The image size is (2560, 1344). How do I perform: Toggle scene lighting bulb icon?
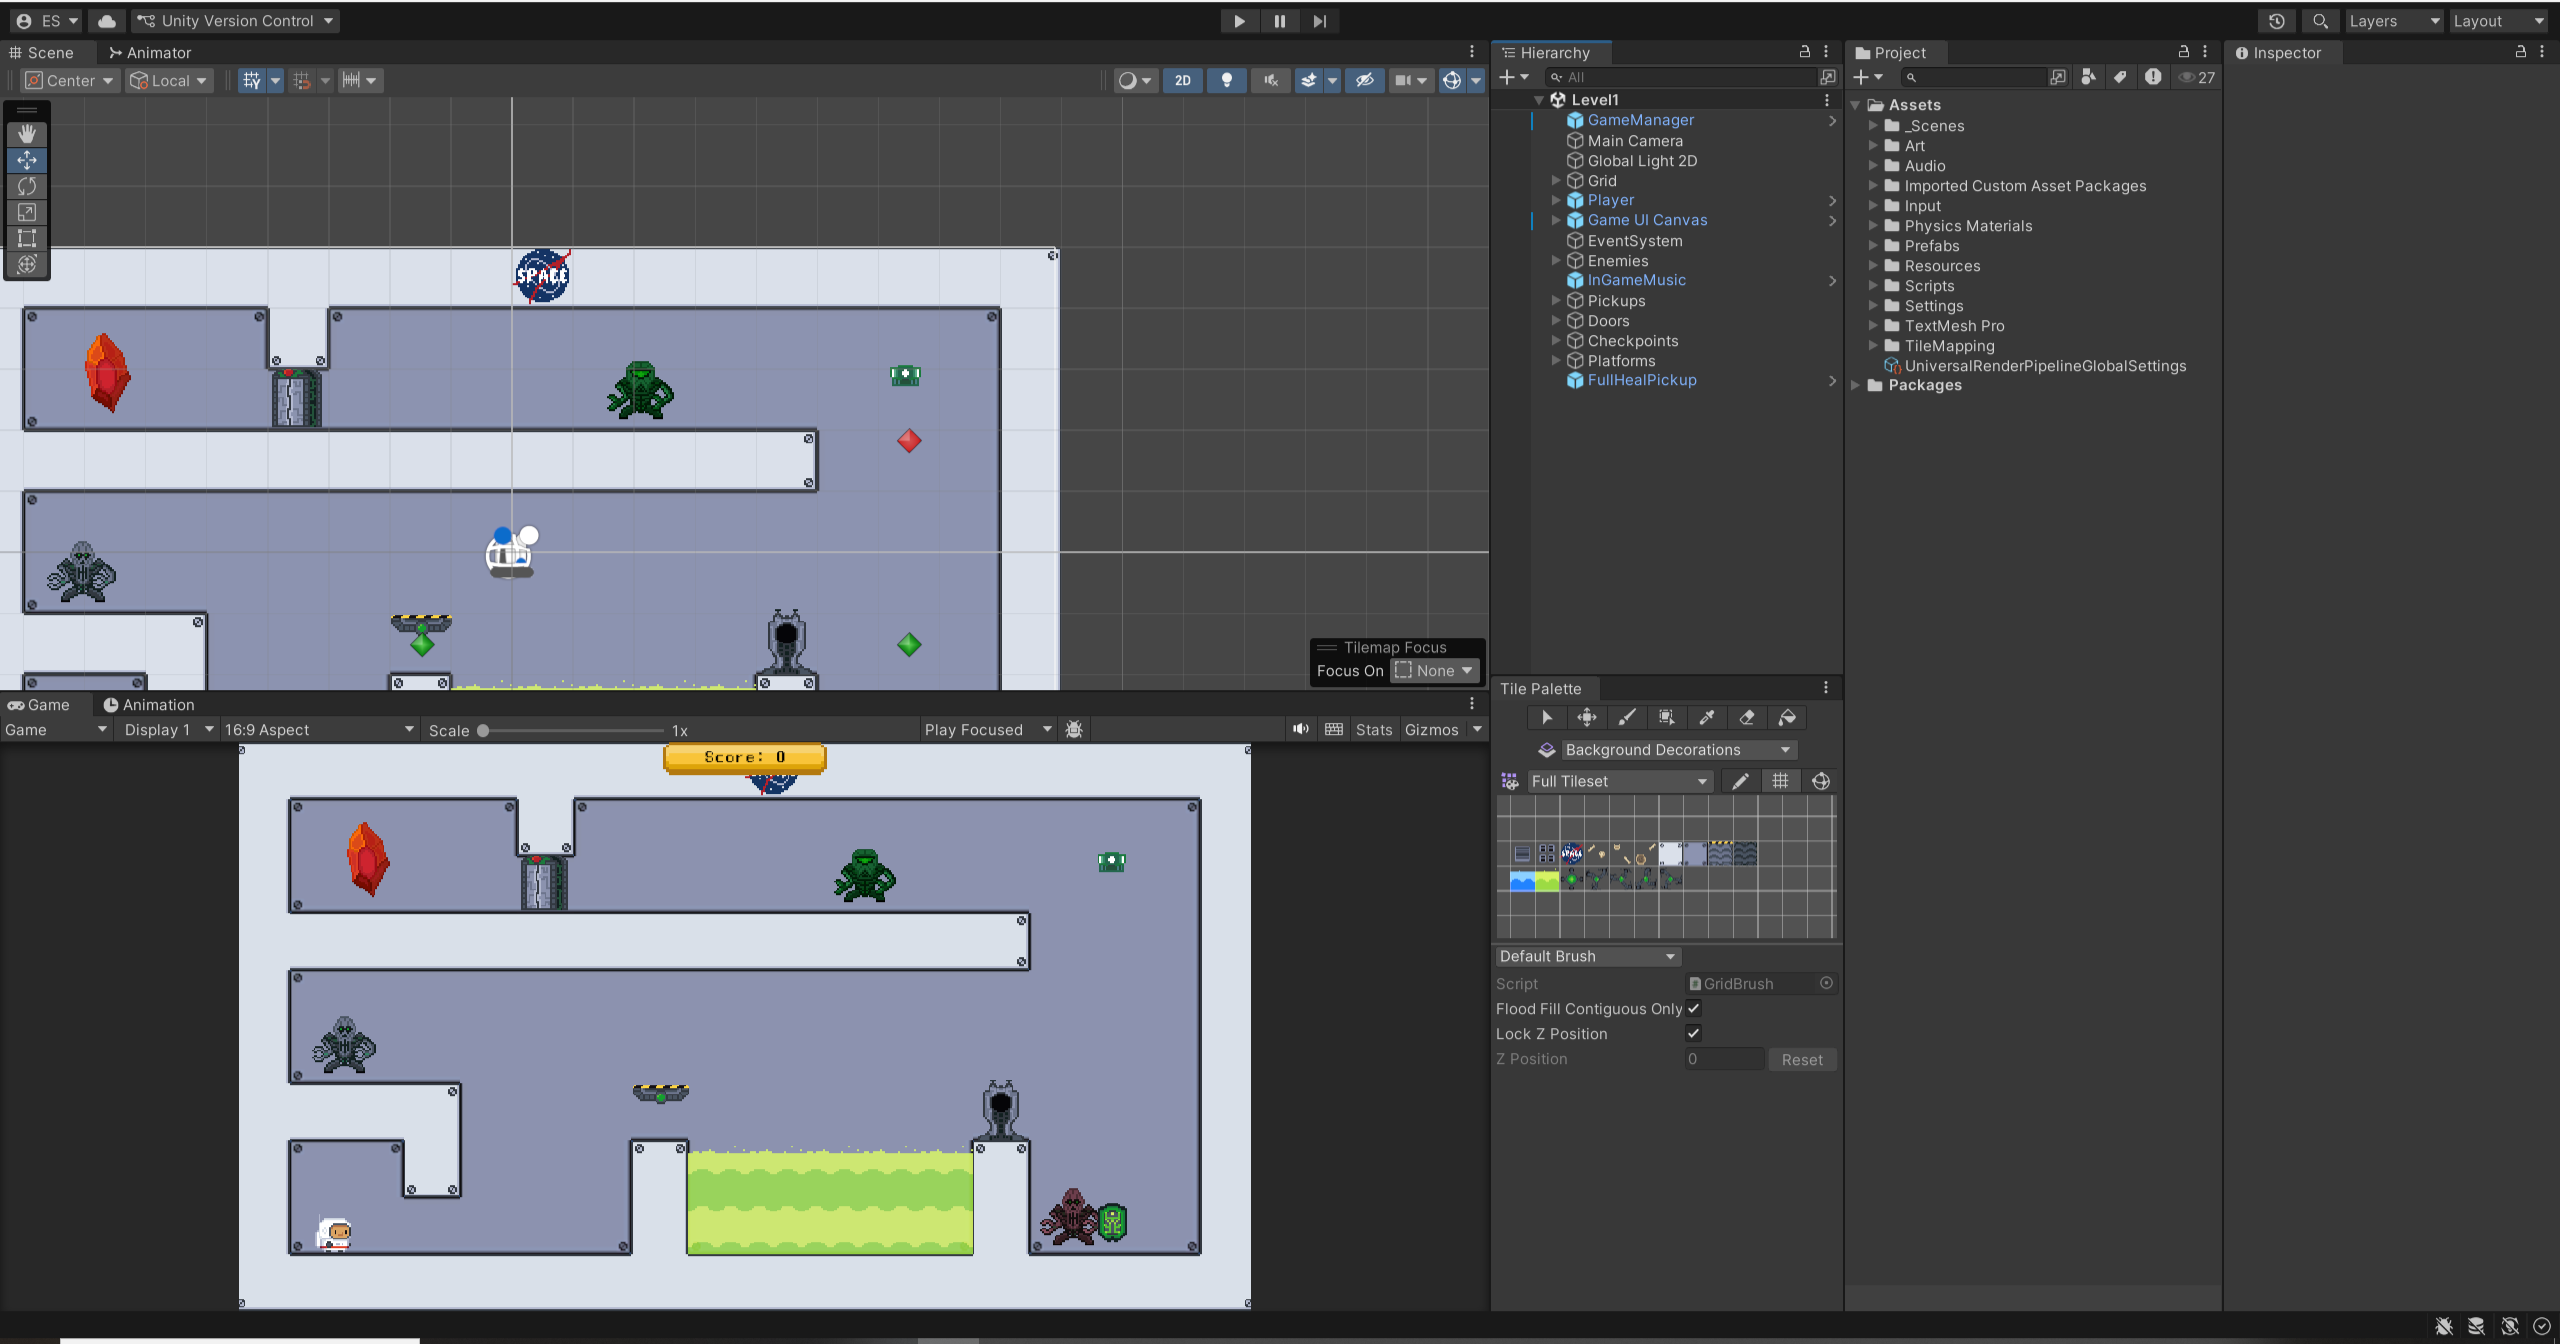click(1226, 80)
